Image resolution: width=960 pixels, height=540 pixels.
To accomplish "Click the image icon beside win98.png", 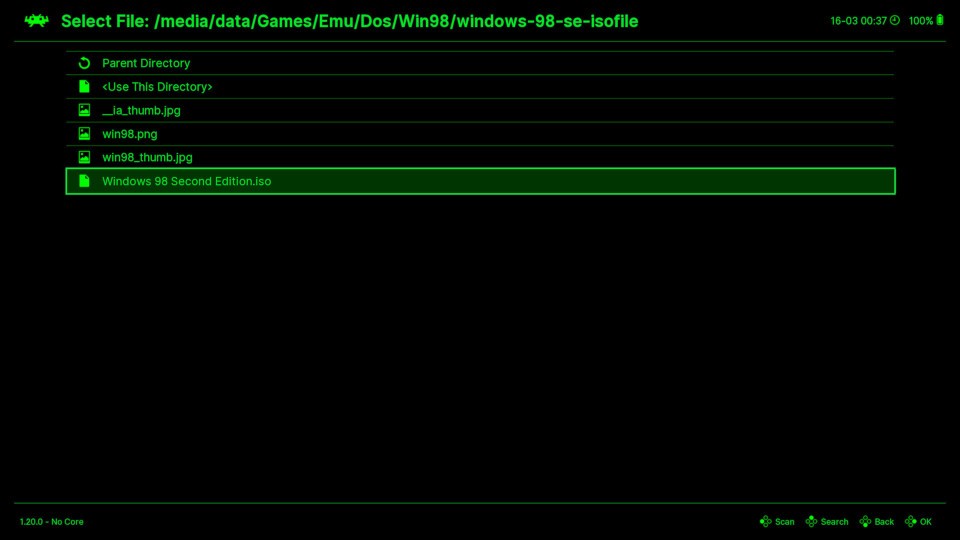I will [84, 133].
